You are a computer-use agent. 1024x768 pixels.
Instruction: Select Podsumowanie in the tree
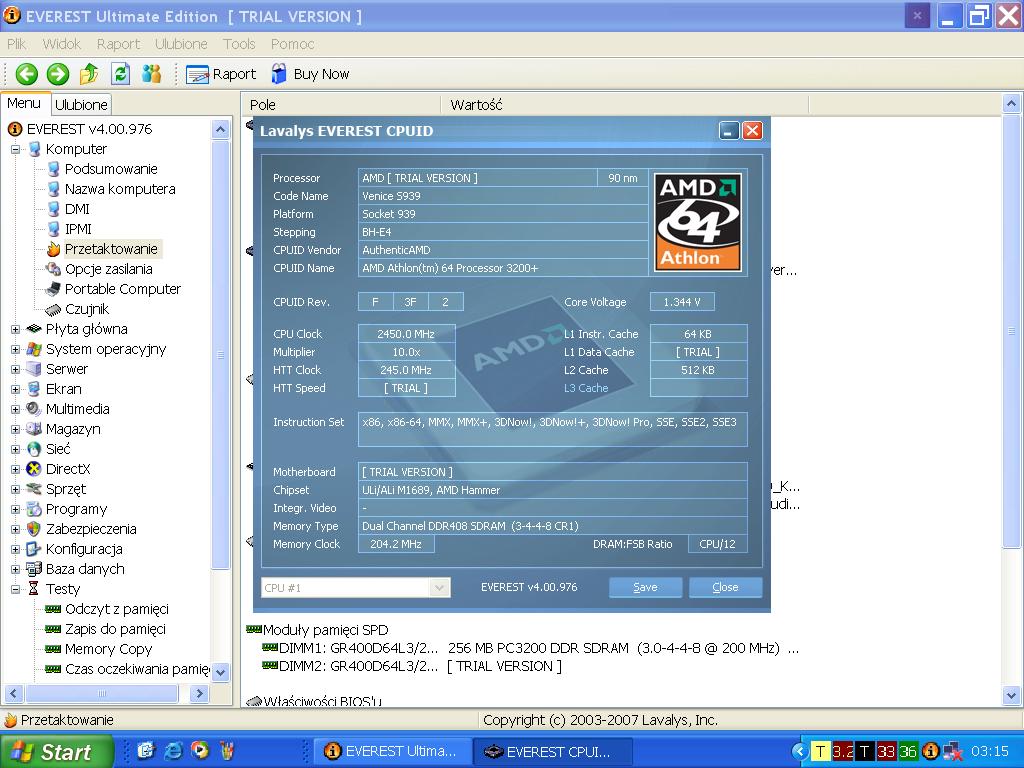tap(111, 169)
